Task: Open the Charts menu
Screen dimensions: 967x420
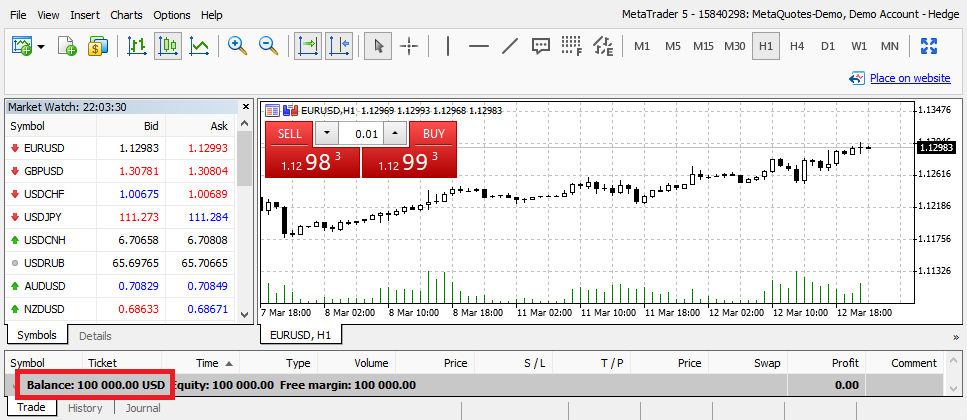Action: coord(126,15)
